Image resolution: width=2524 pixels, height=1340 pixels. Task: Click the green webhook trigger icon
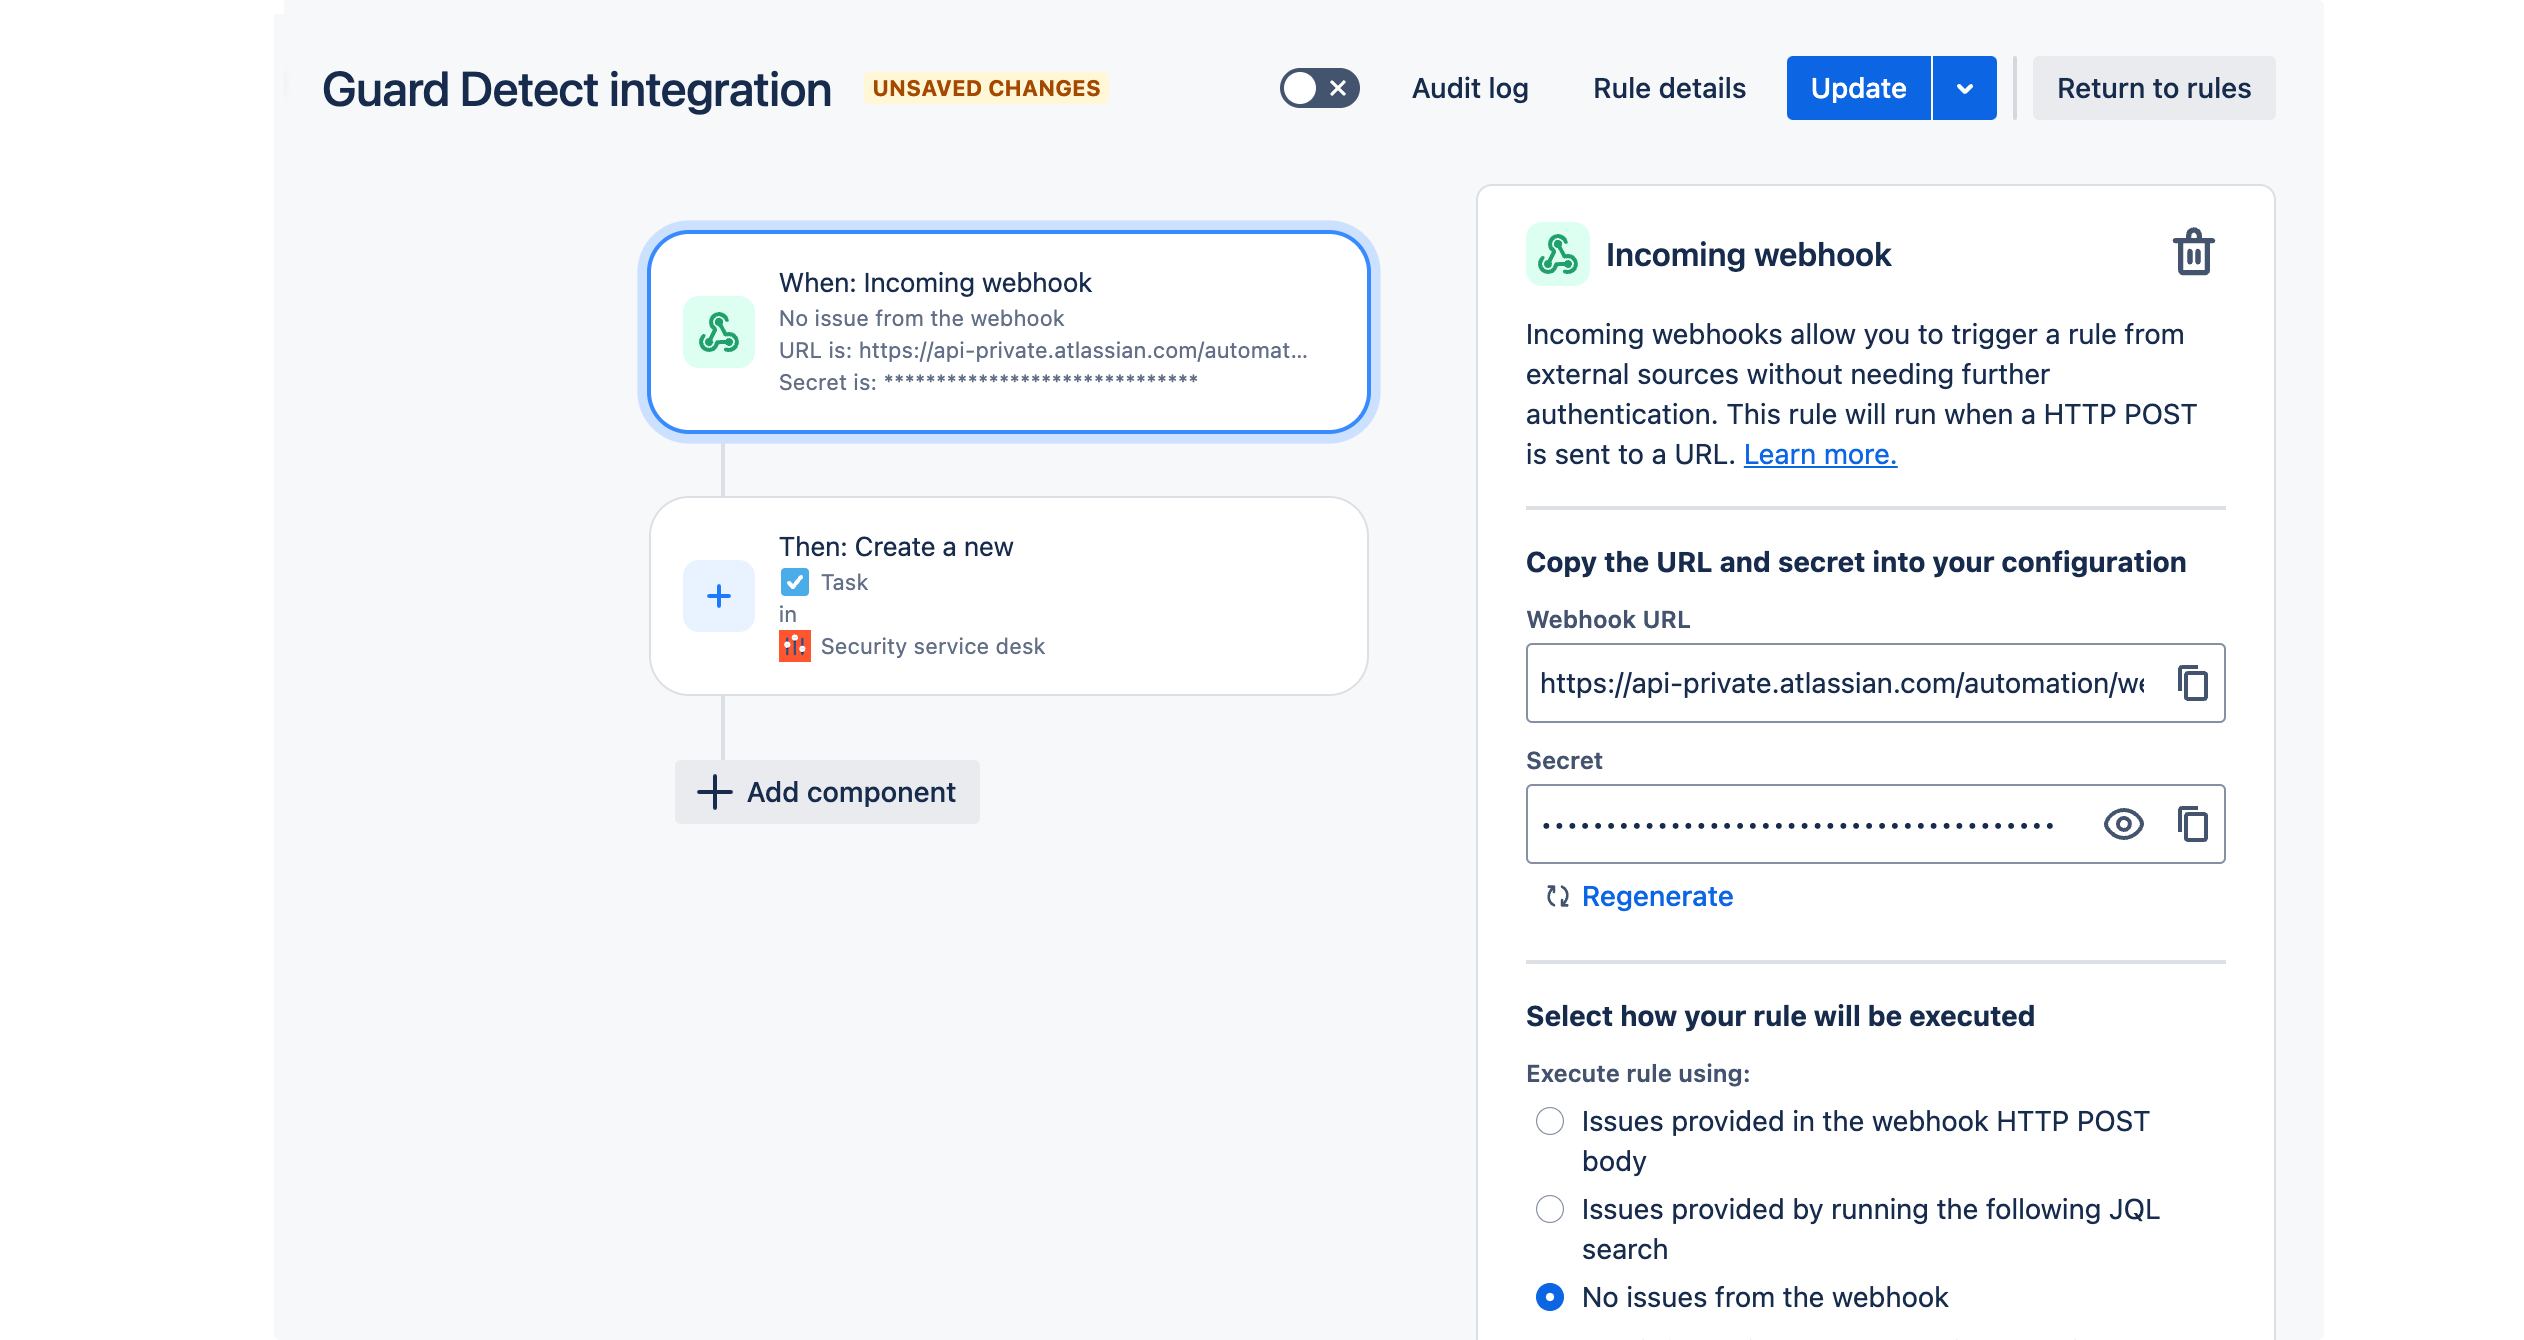[718, 332]
